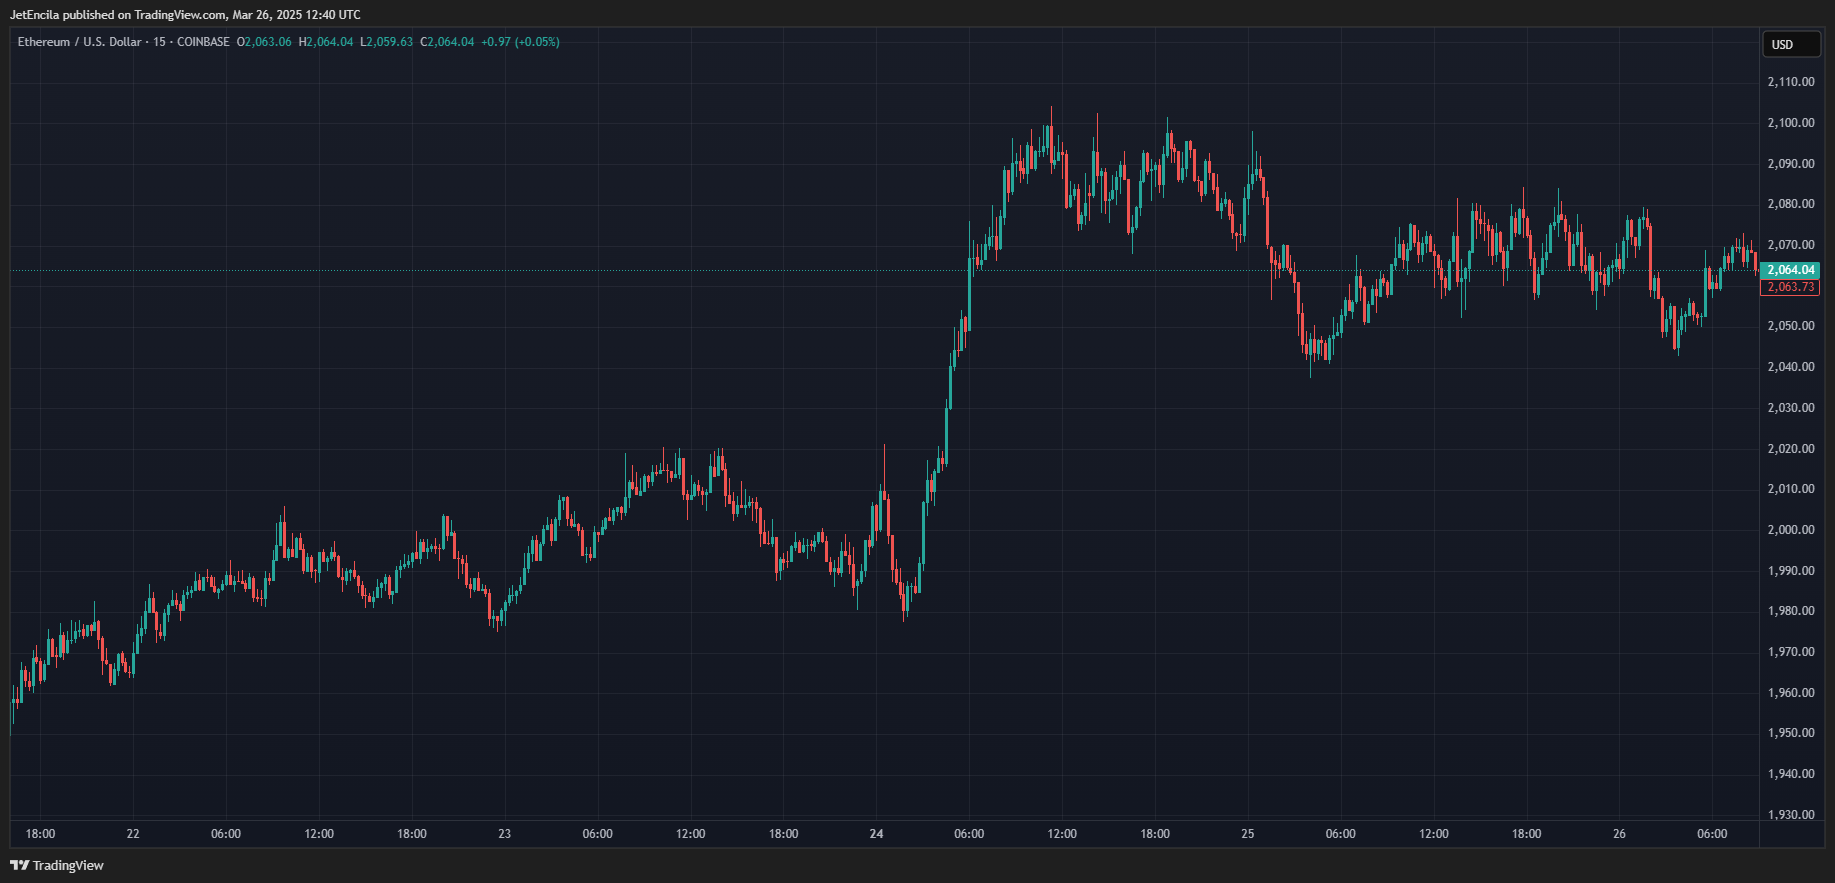This screenshot has height=883, width=1835.
Task: Click the 2,080.00 price axis label
Action: click(1791, 204)
